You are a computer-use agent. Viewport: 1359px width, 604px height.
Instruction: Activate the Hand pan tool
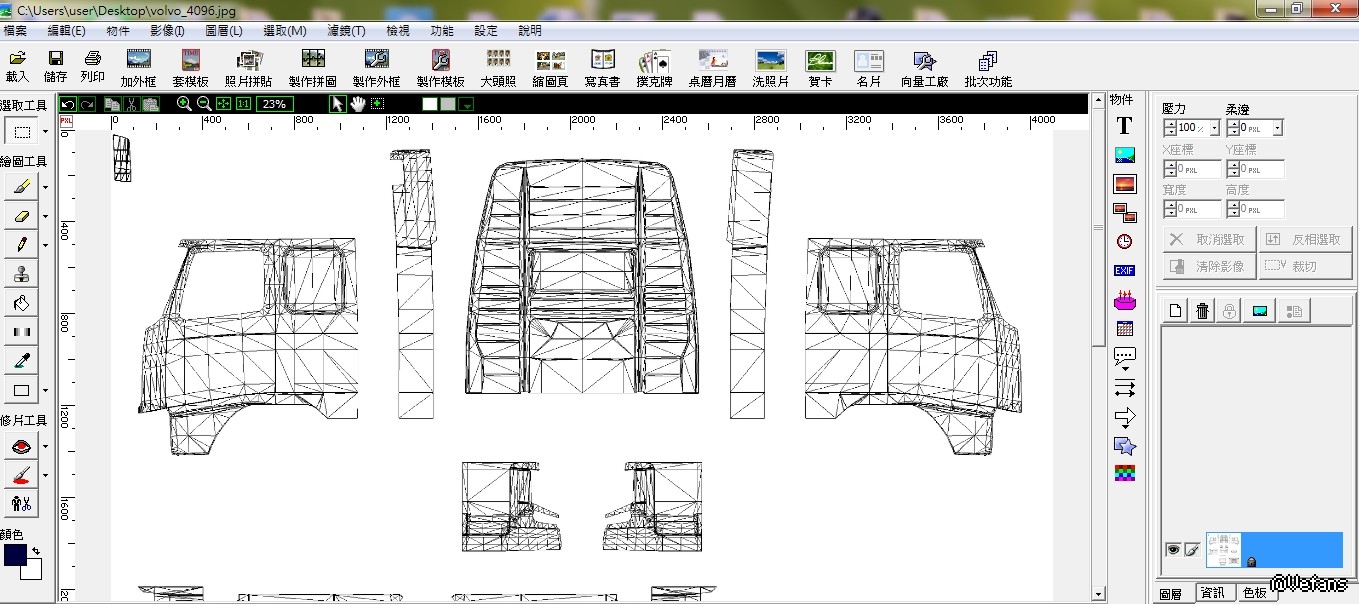(358, 104)
